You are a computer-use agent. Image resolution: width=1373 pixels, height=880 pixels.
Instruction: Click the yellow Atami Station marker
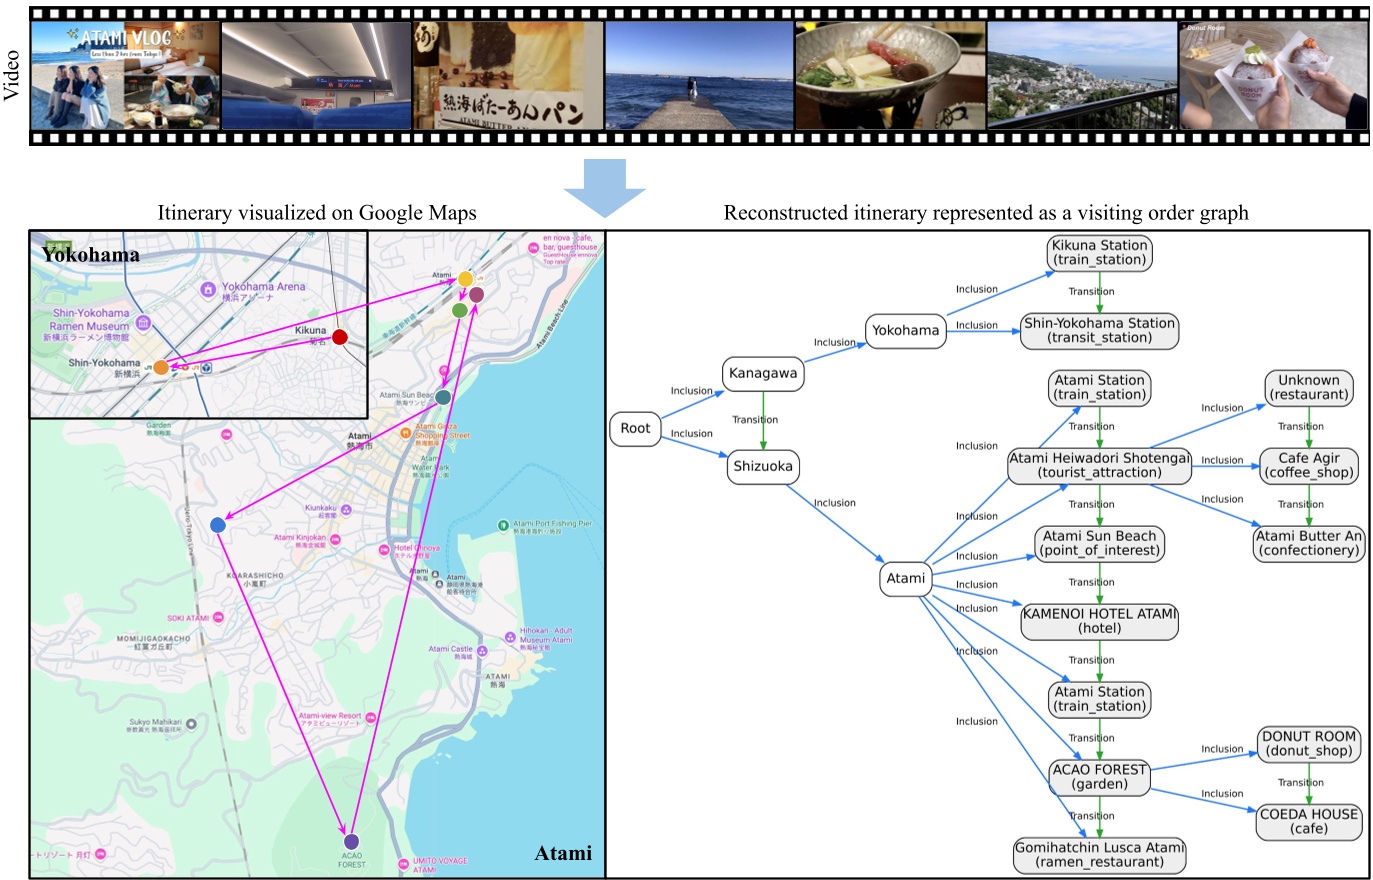pos(465,279)
